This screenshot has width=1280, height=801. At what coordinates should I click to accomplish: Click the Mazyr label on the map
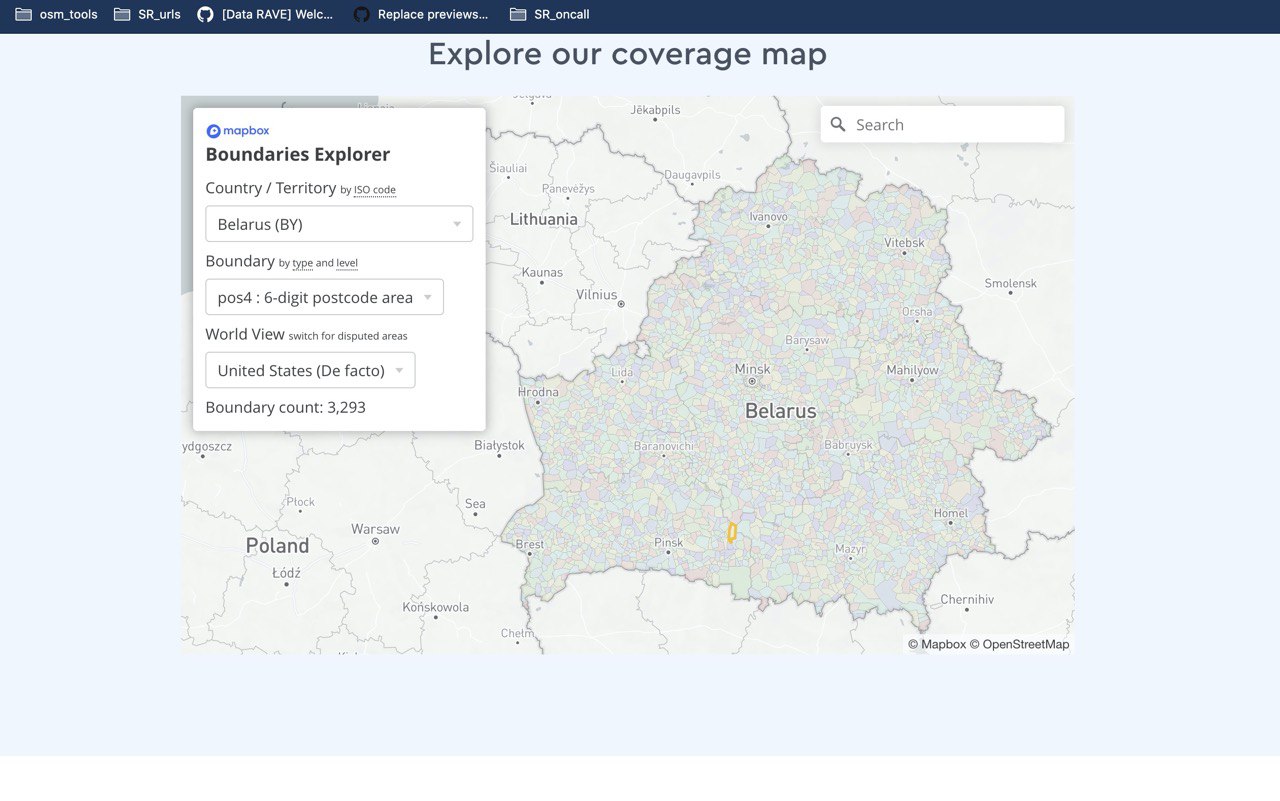click(851, 549)
